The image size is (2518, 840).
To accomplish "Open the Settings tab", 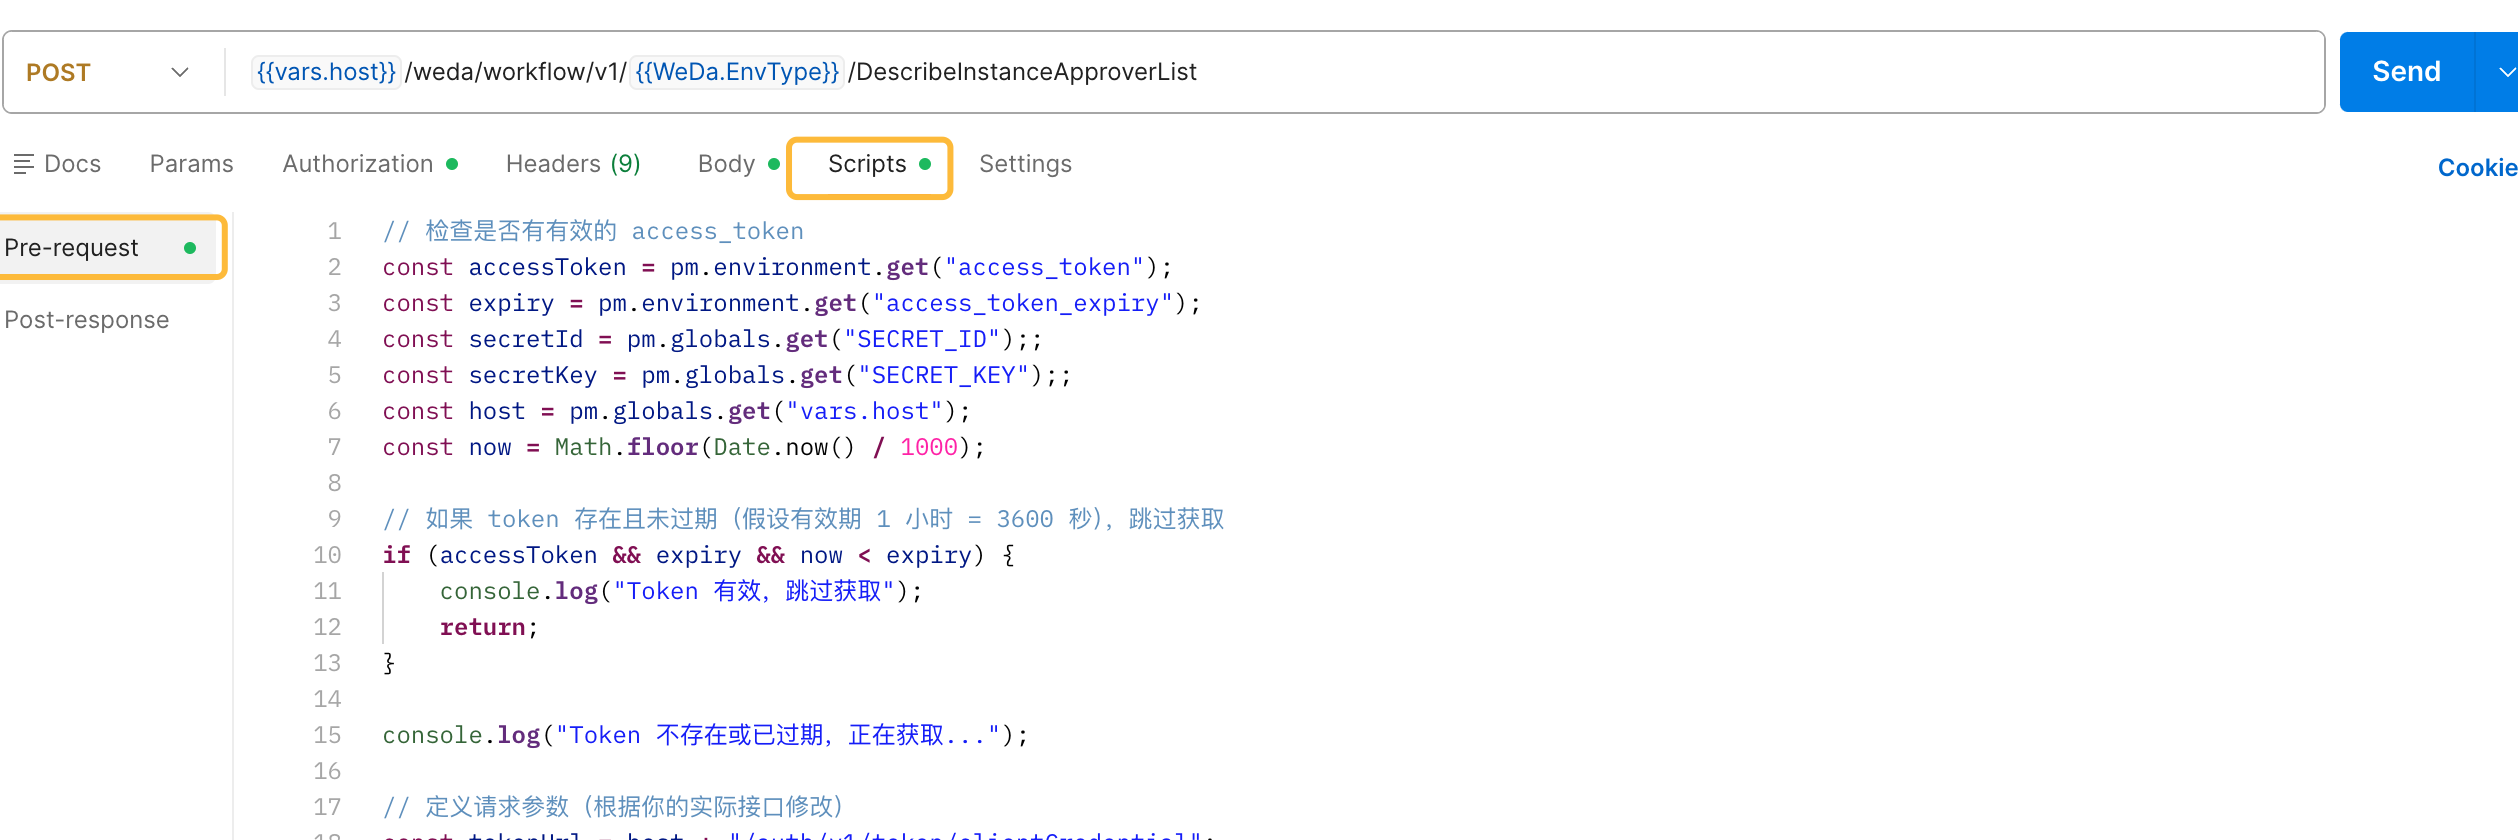I will click(1025, 164).
